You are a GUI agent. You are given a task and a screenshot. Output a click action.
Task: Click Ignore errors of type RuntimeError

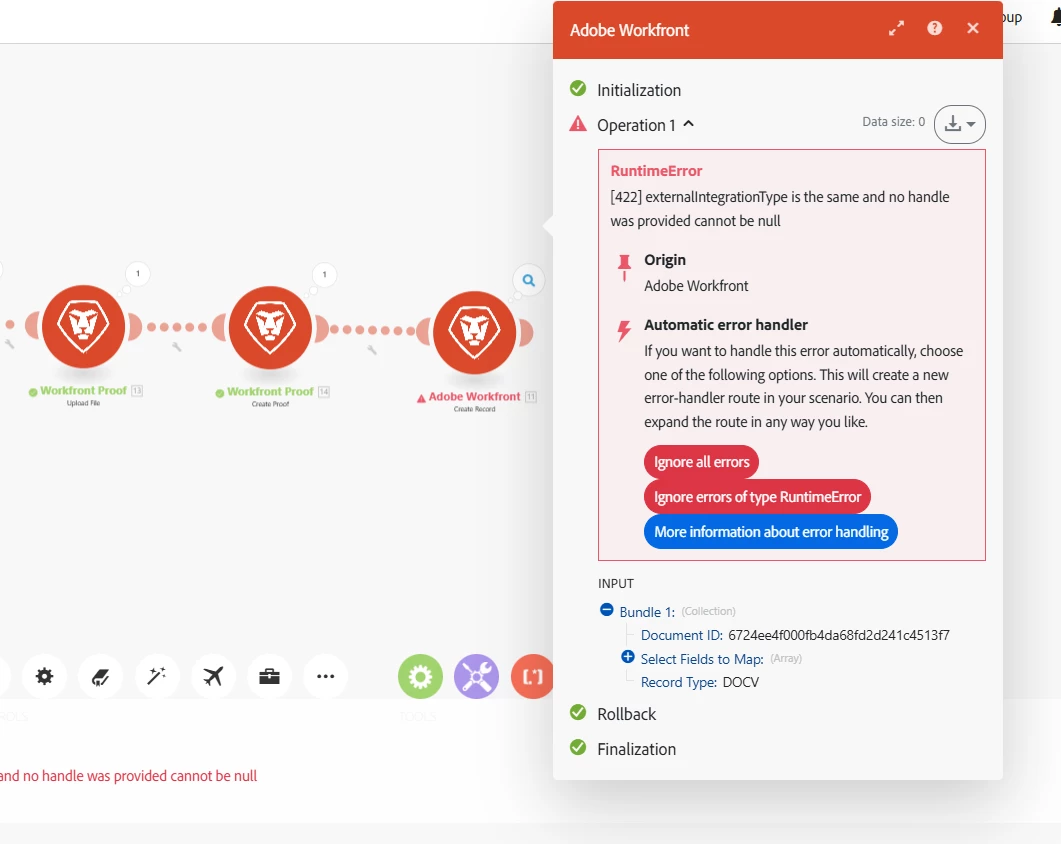pos(757,497)
